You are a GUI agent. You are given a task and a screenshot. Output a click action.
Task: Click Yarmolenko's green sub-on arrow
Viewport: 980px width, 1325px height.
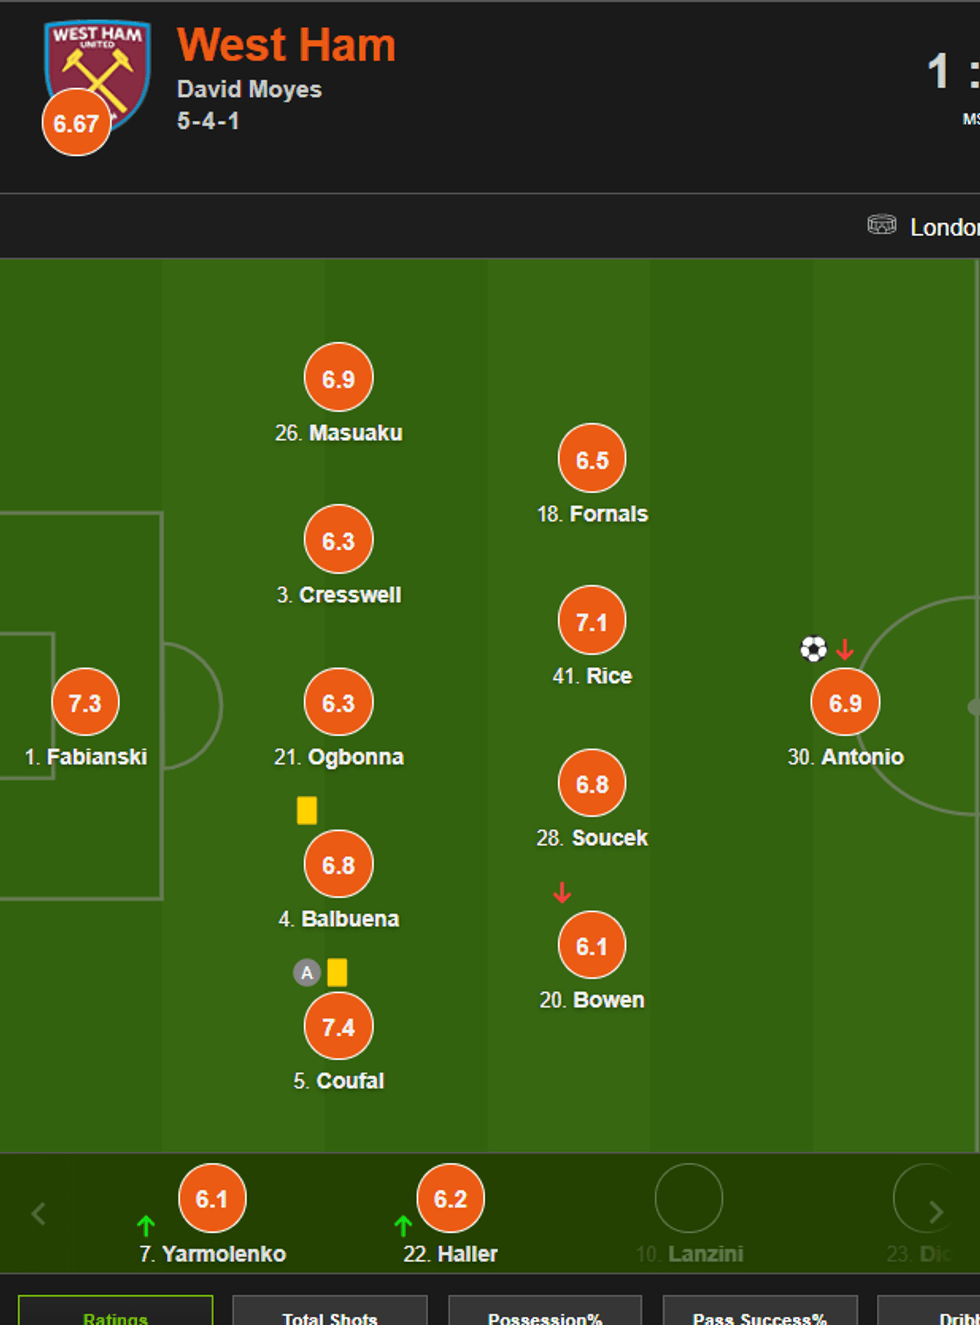click(146, 1225)
